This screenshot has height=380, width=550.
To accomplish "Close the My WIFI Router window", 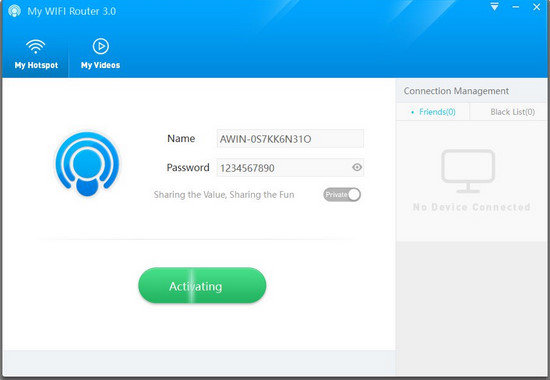I will [537, 7].
